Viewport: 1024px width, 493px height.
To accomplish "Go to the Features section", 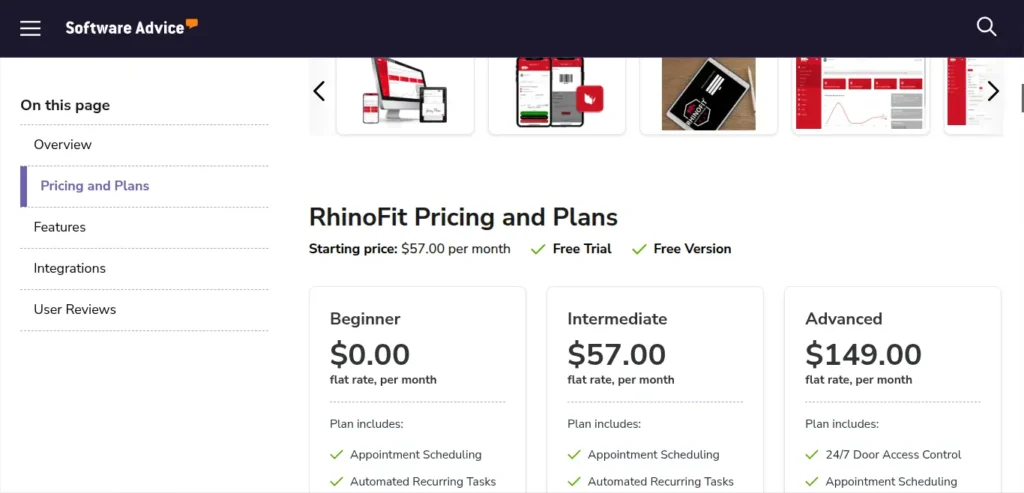I will point(60,227).
